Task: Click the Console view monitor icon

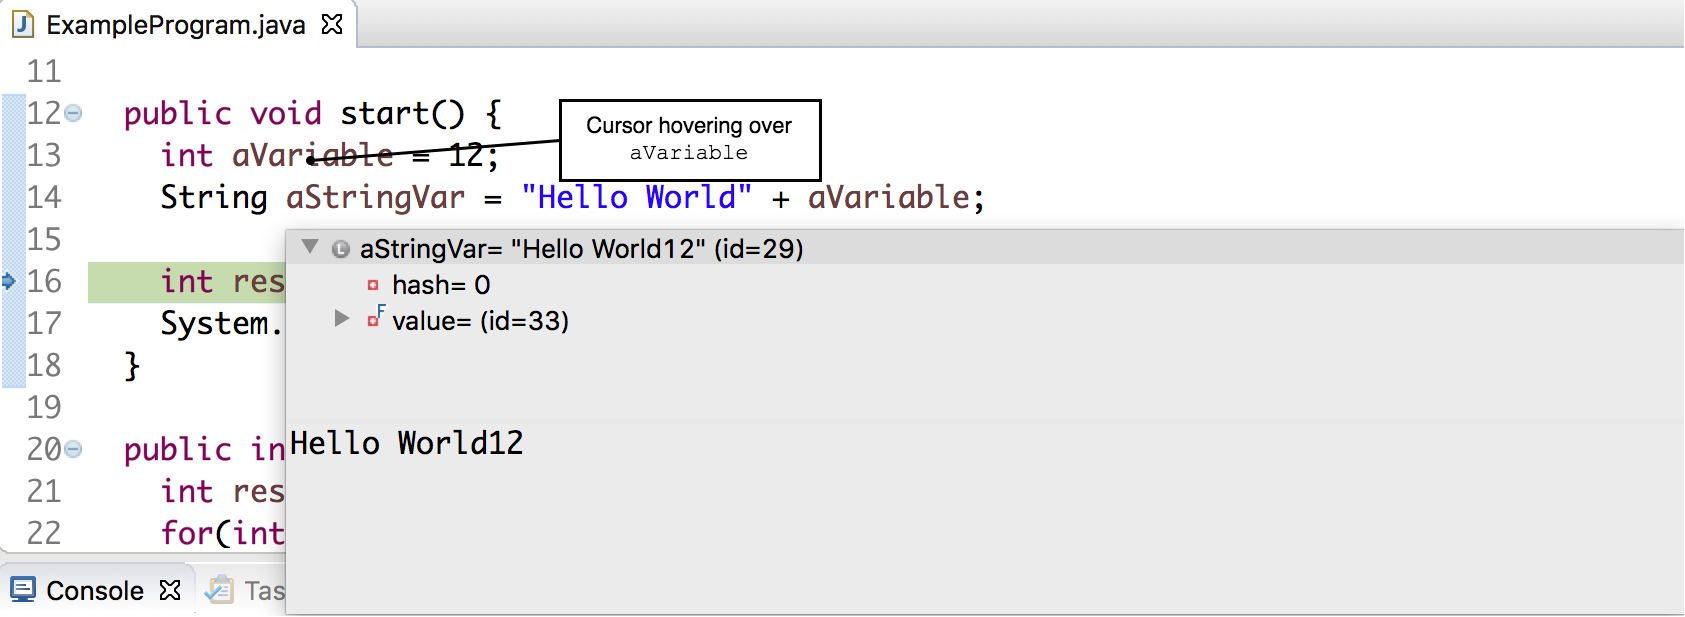Action: [x=23, y=590]
